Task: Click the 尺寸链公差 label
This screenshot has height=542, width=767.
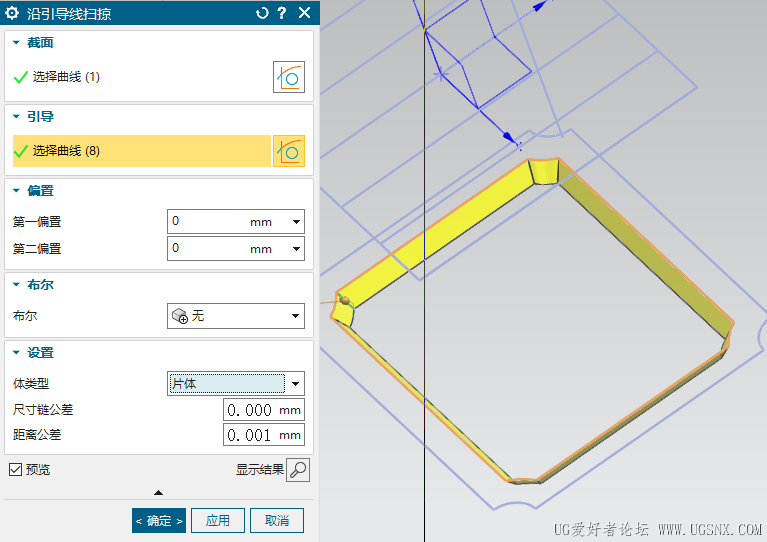Action: (43, 410)
